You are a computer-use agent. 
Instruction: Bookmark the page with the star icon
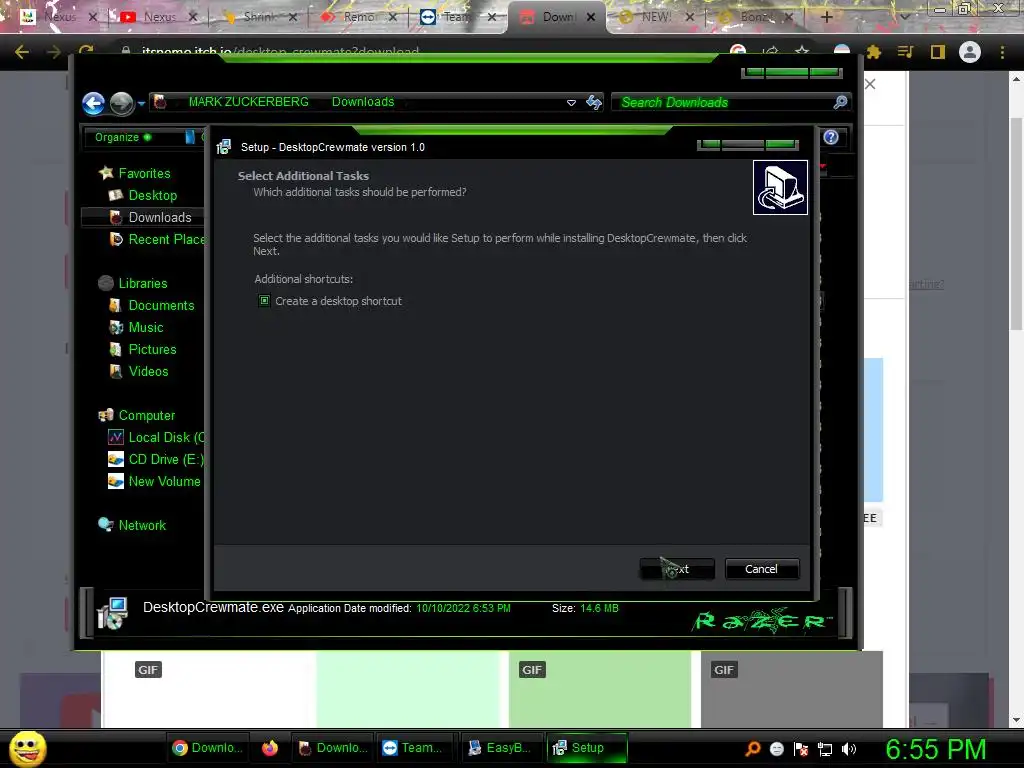coord(802,52)
